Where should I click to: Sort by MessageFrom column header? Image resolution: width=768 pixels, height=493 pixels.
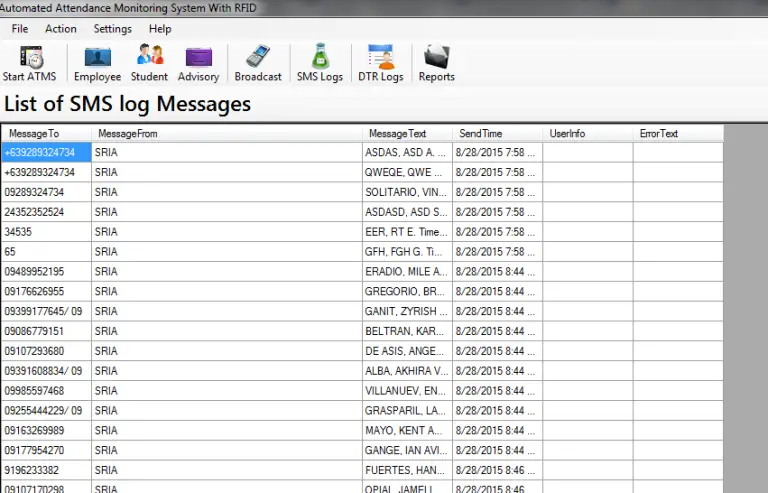[227, 134]
